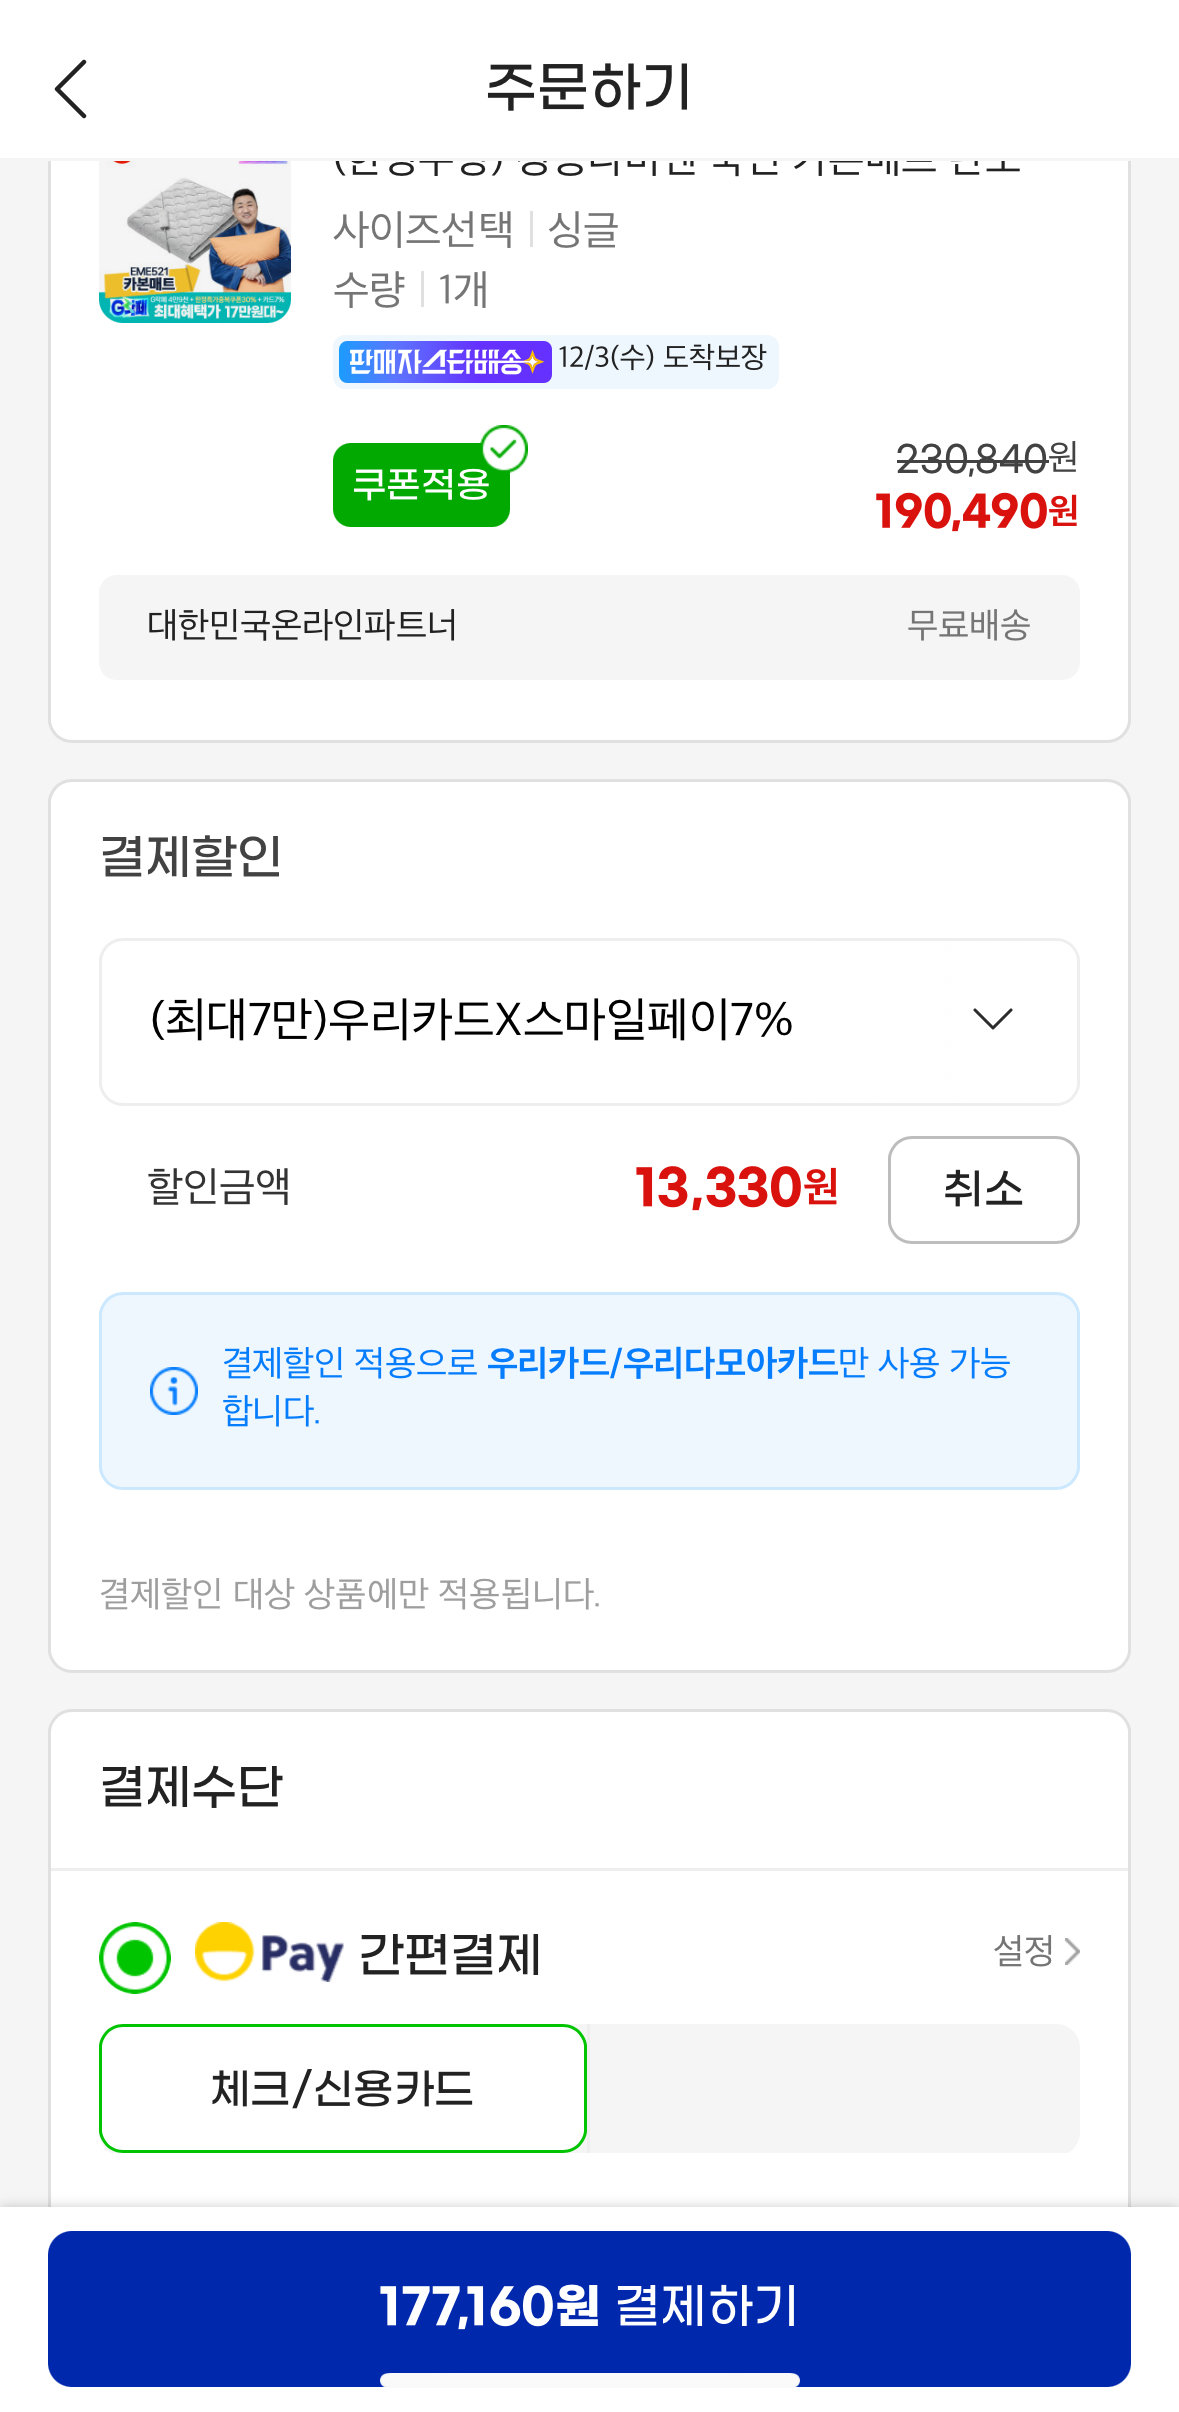Select the Smile Pay 간편결제 radio button
Viewport: 1179px width, 2412px height.
point(135,1957)
